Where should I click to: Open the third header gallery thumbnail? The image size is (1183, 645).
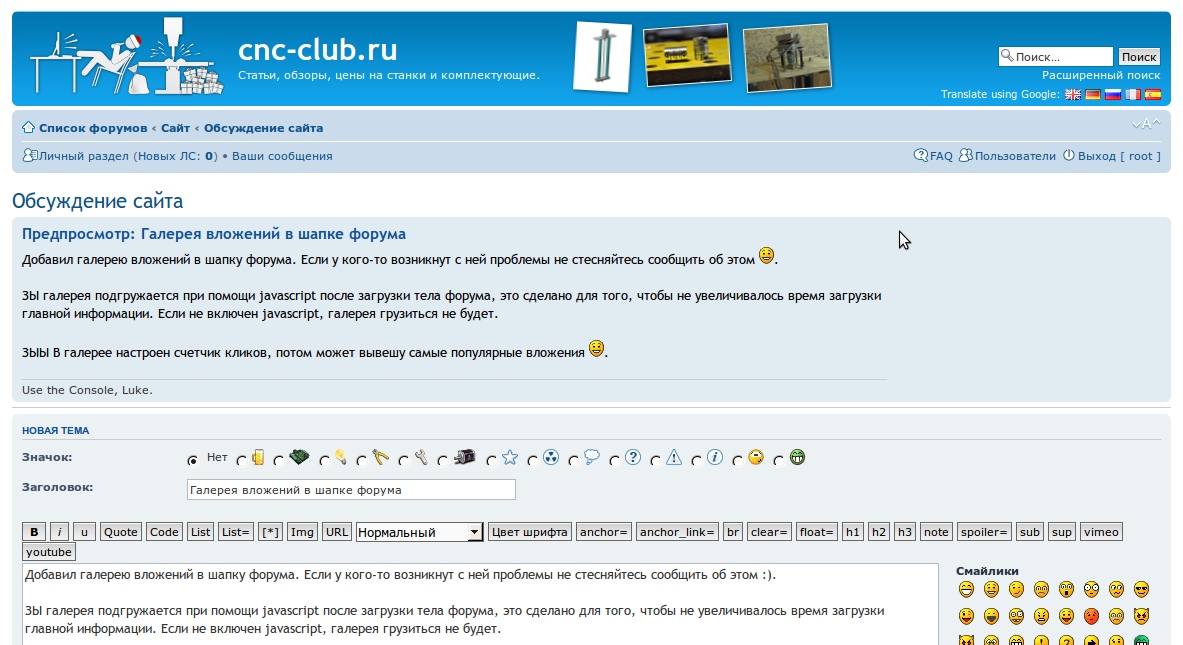point(788,57)
